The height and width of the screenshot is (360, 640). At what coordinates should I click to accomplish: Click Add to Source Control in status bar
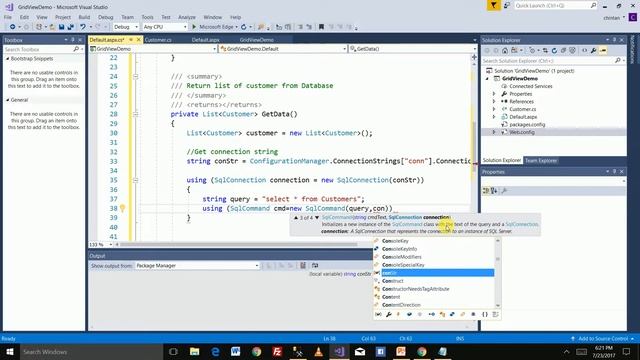603,338
